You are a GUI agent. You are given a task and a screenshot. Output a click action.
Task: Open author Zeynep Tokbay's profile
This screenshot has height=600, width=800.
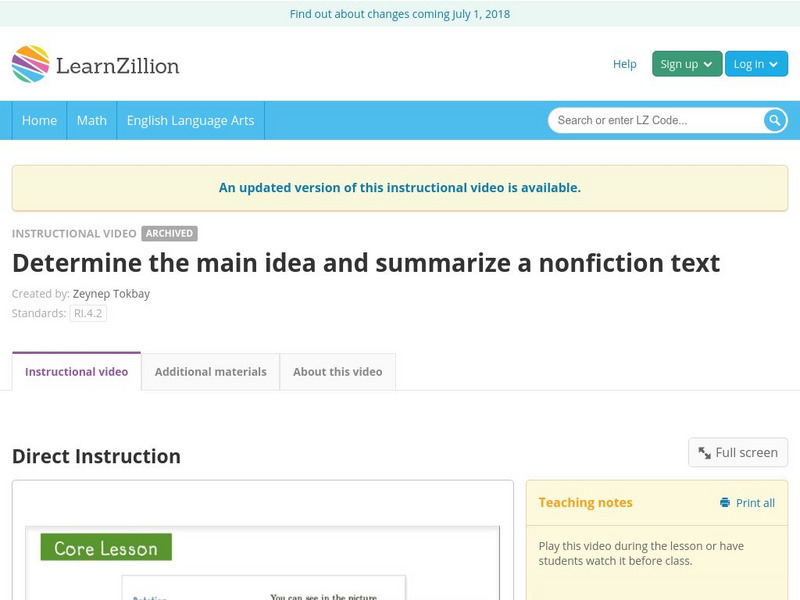tap(111, 294)
